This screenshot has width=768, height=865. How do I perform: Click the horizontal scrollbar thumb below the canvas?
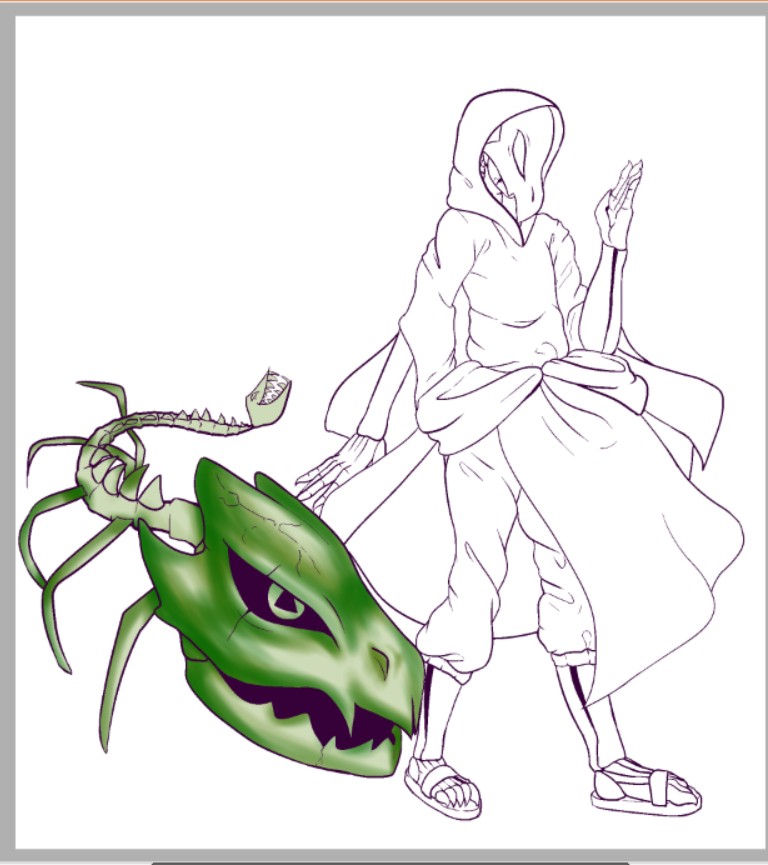tap(390, 861)
